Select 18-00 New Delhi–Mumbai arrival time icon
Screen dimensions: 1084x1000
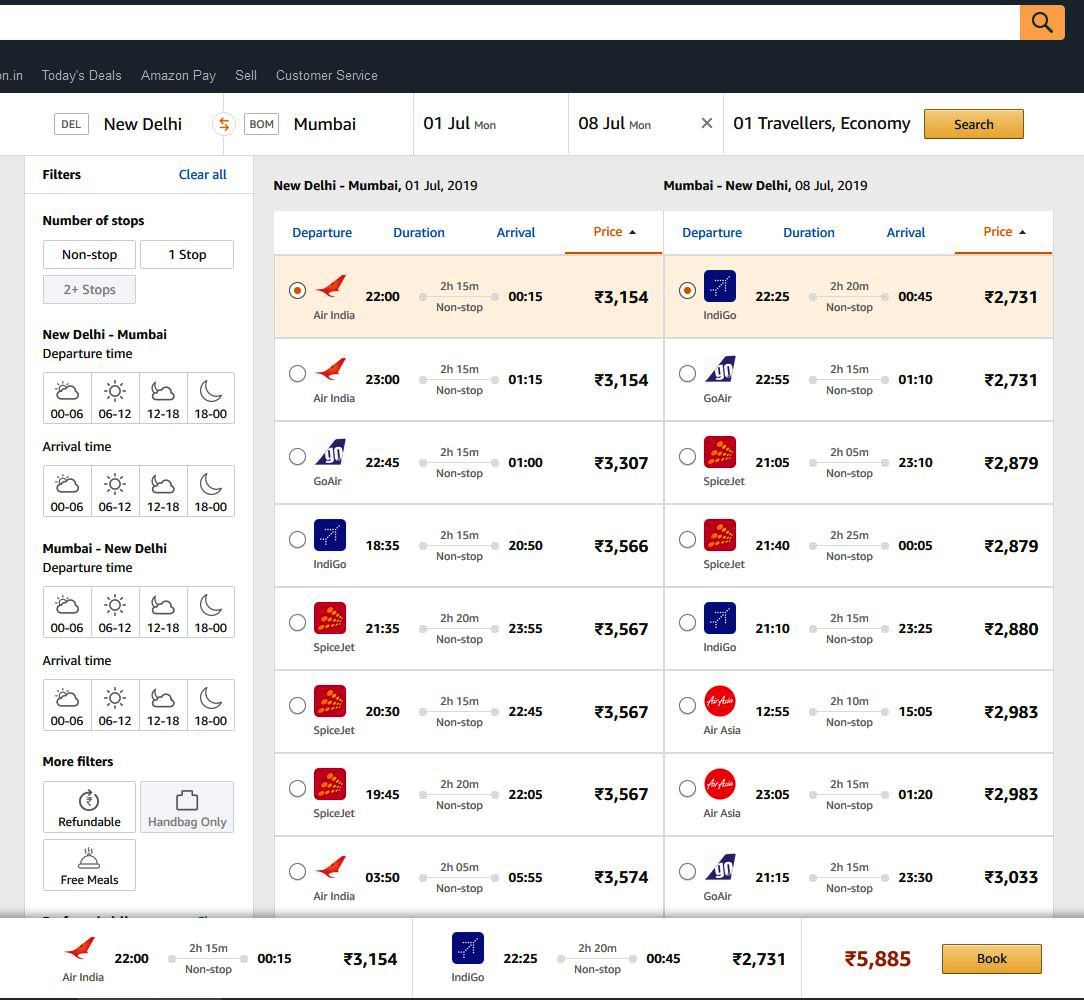click(211, 491)
